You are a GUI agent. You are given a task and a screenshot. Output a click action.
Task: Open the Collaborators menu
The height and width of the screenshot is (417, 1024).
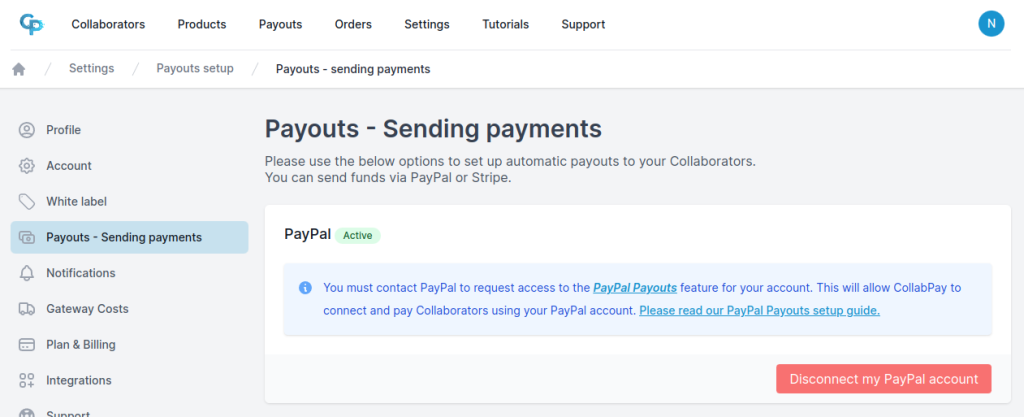point(108,24)
